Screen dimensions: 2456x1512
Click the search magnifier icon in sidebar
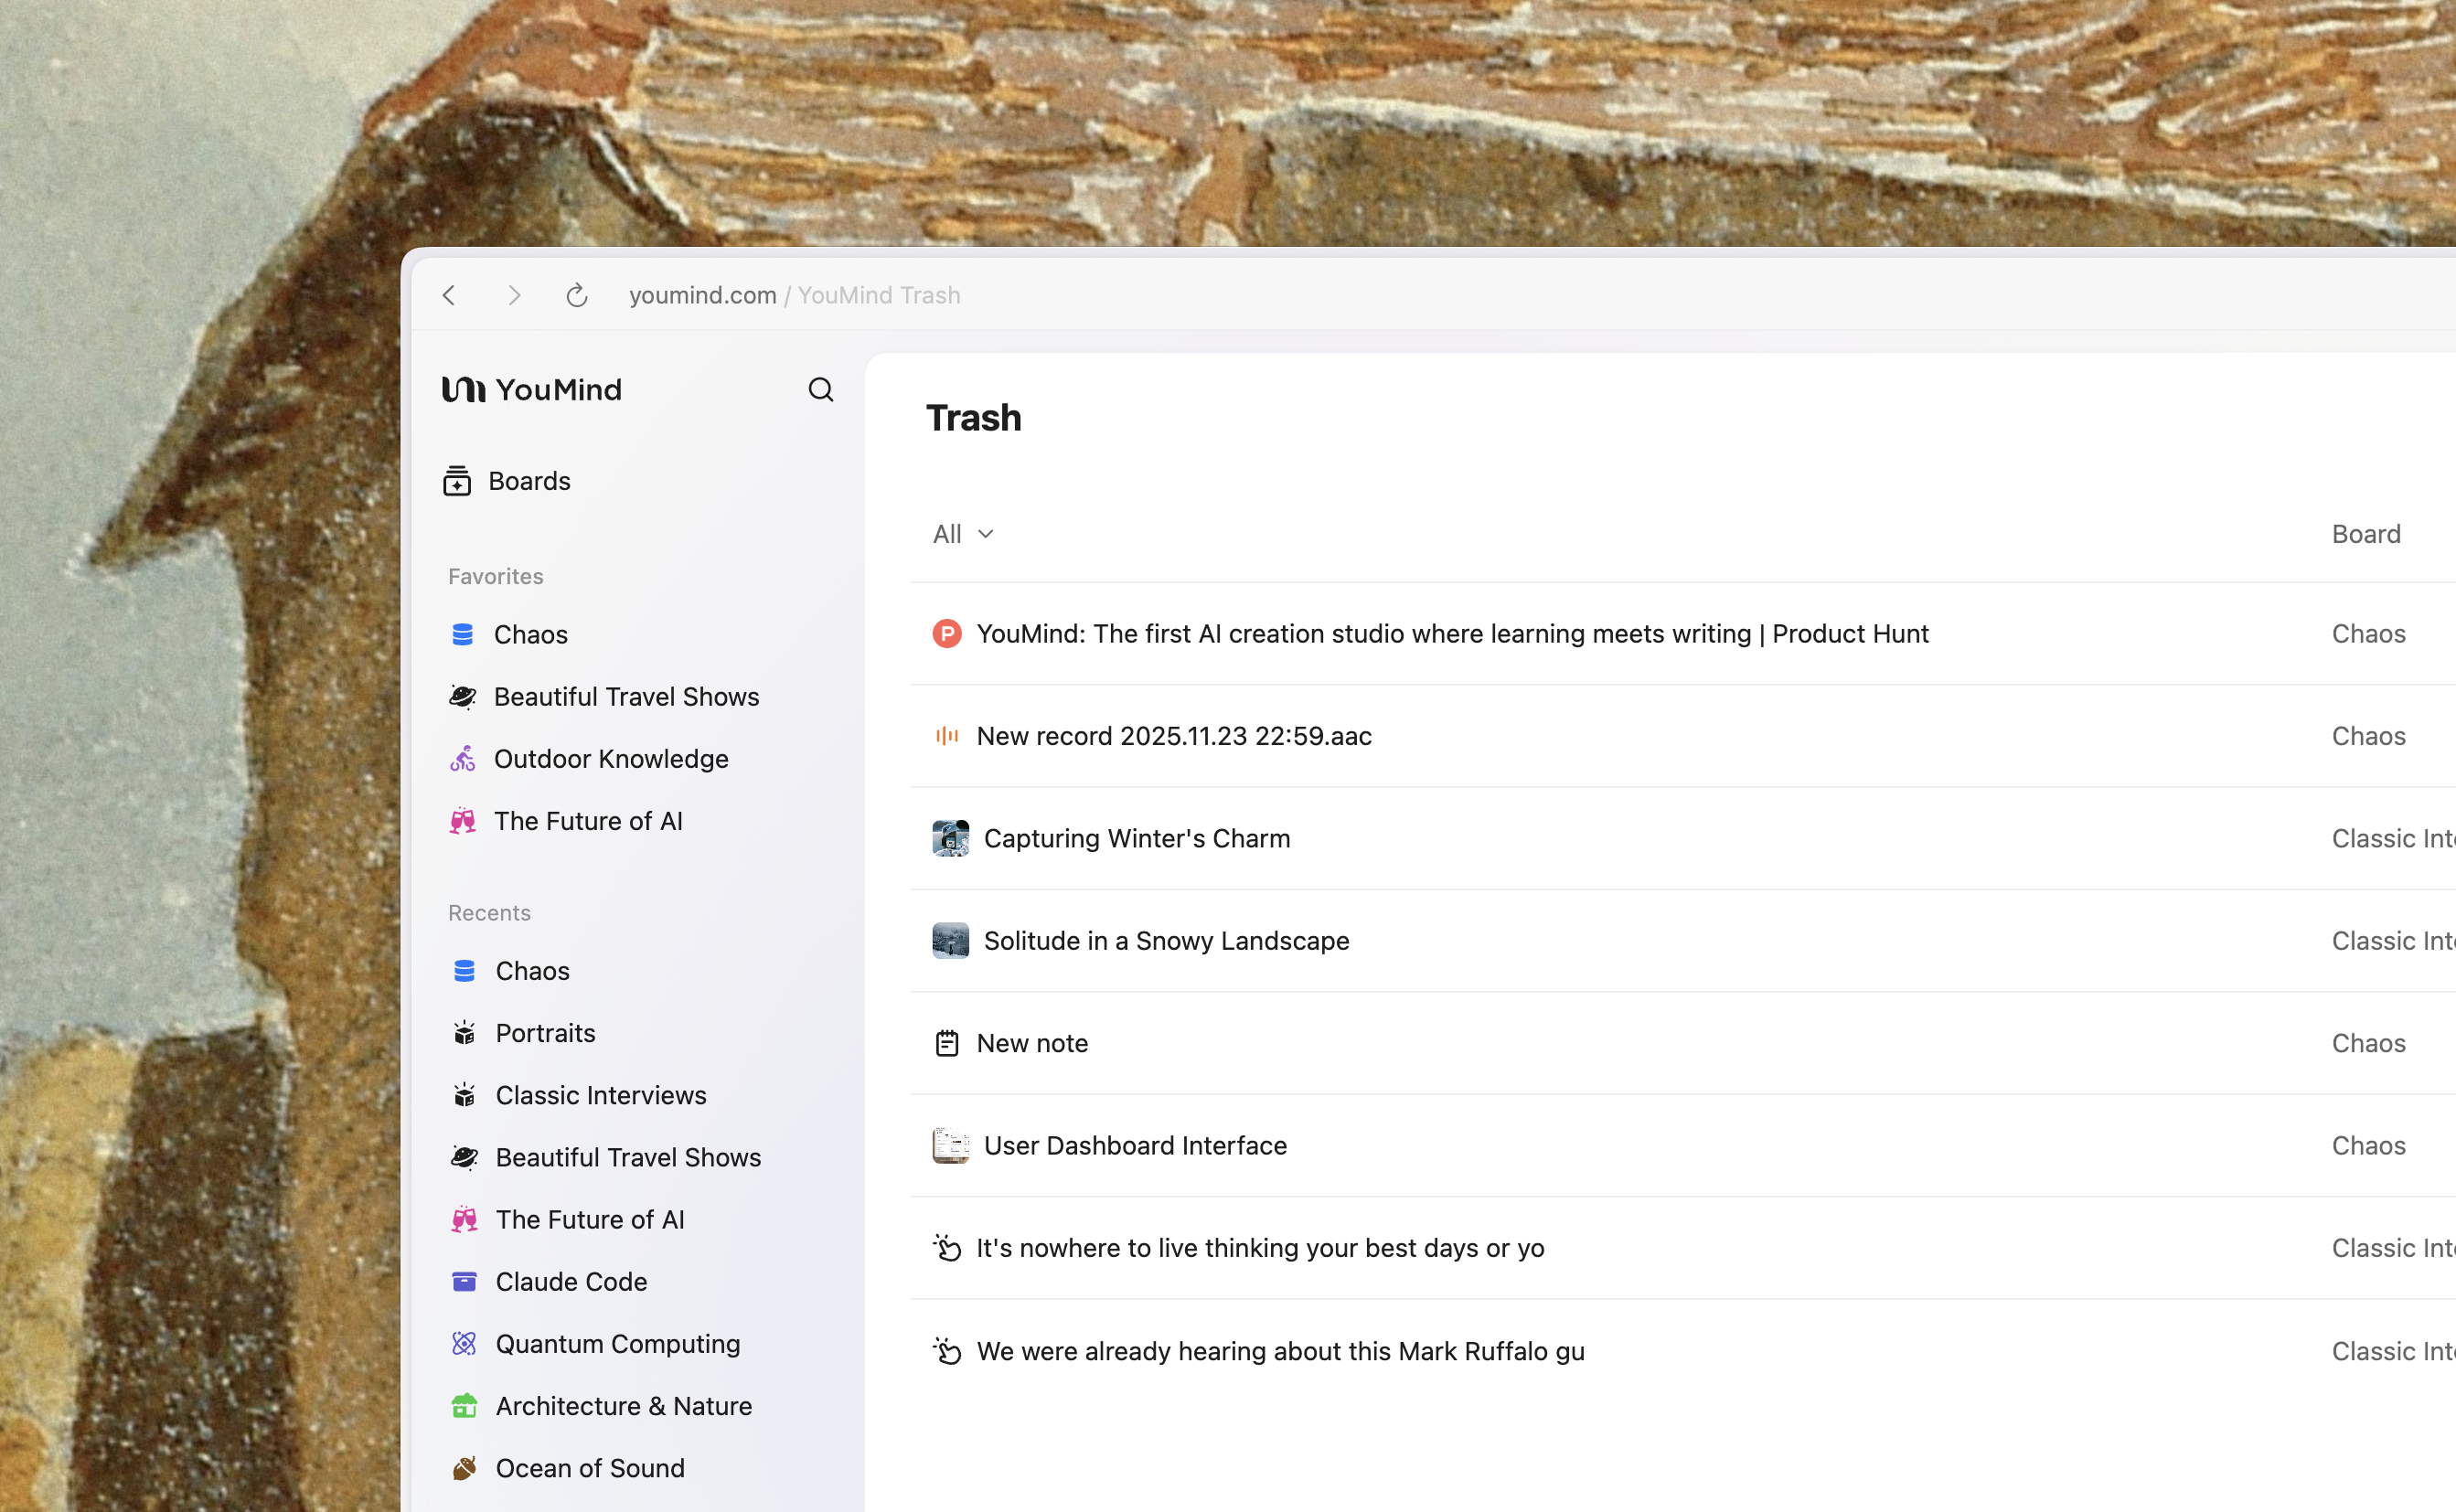click(820, 390)
